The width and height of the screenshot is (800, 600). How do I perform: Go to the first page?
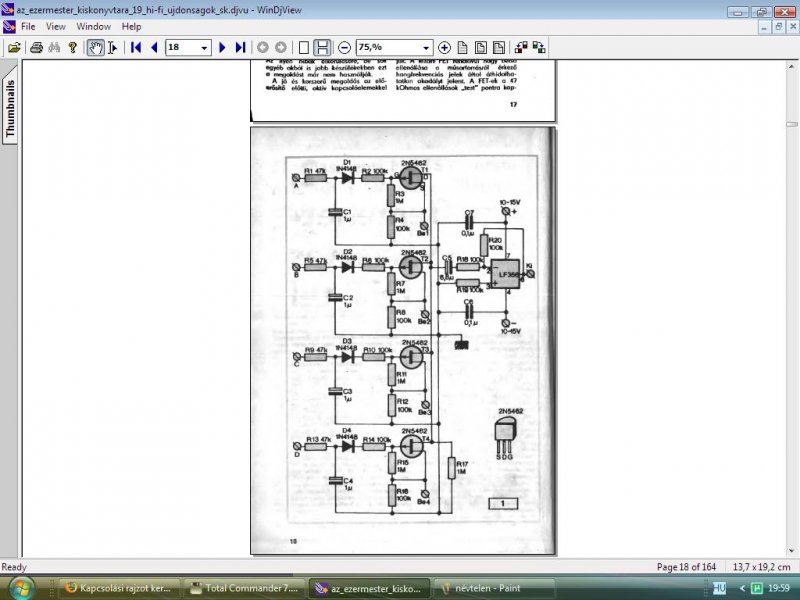coord(136,47)
